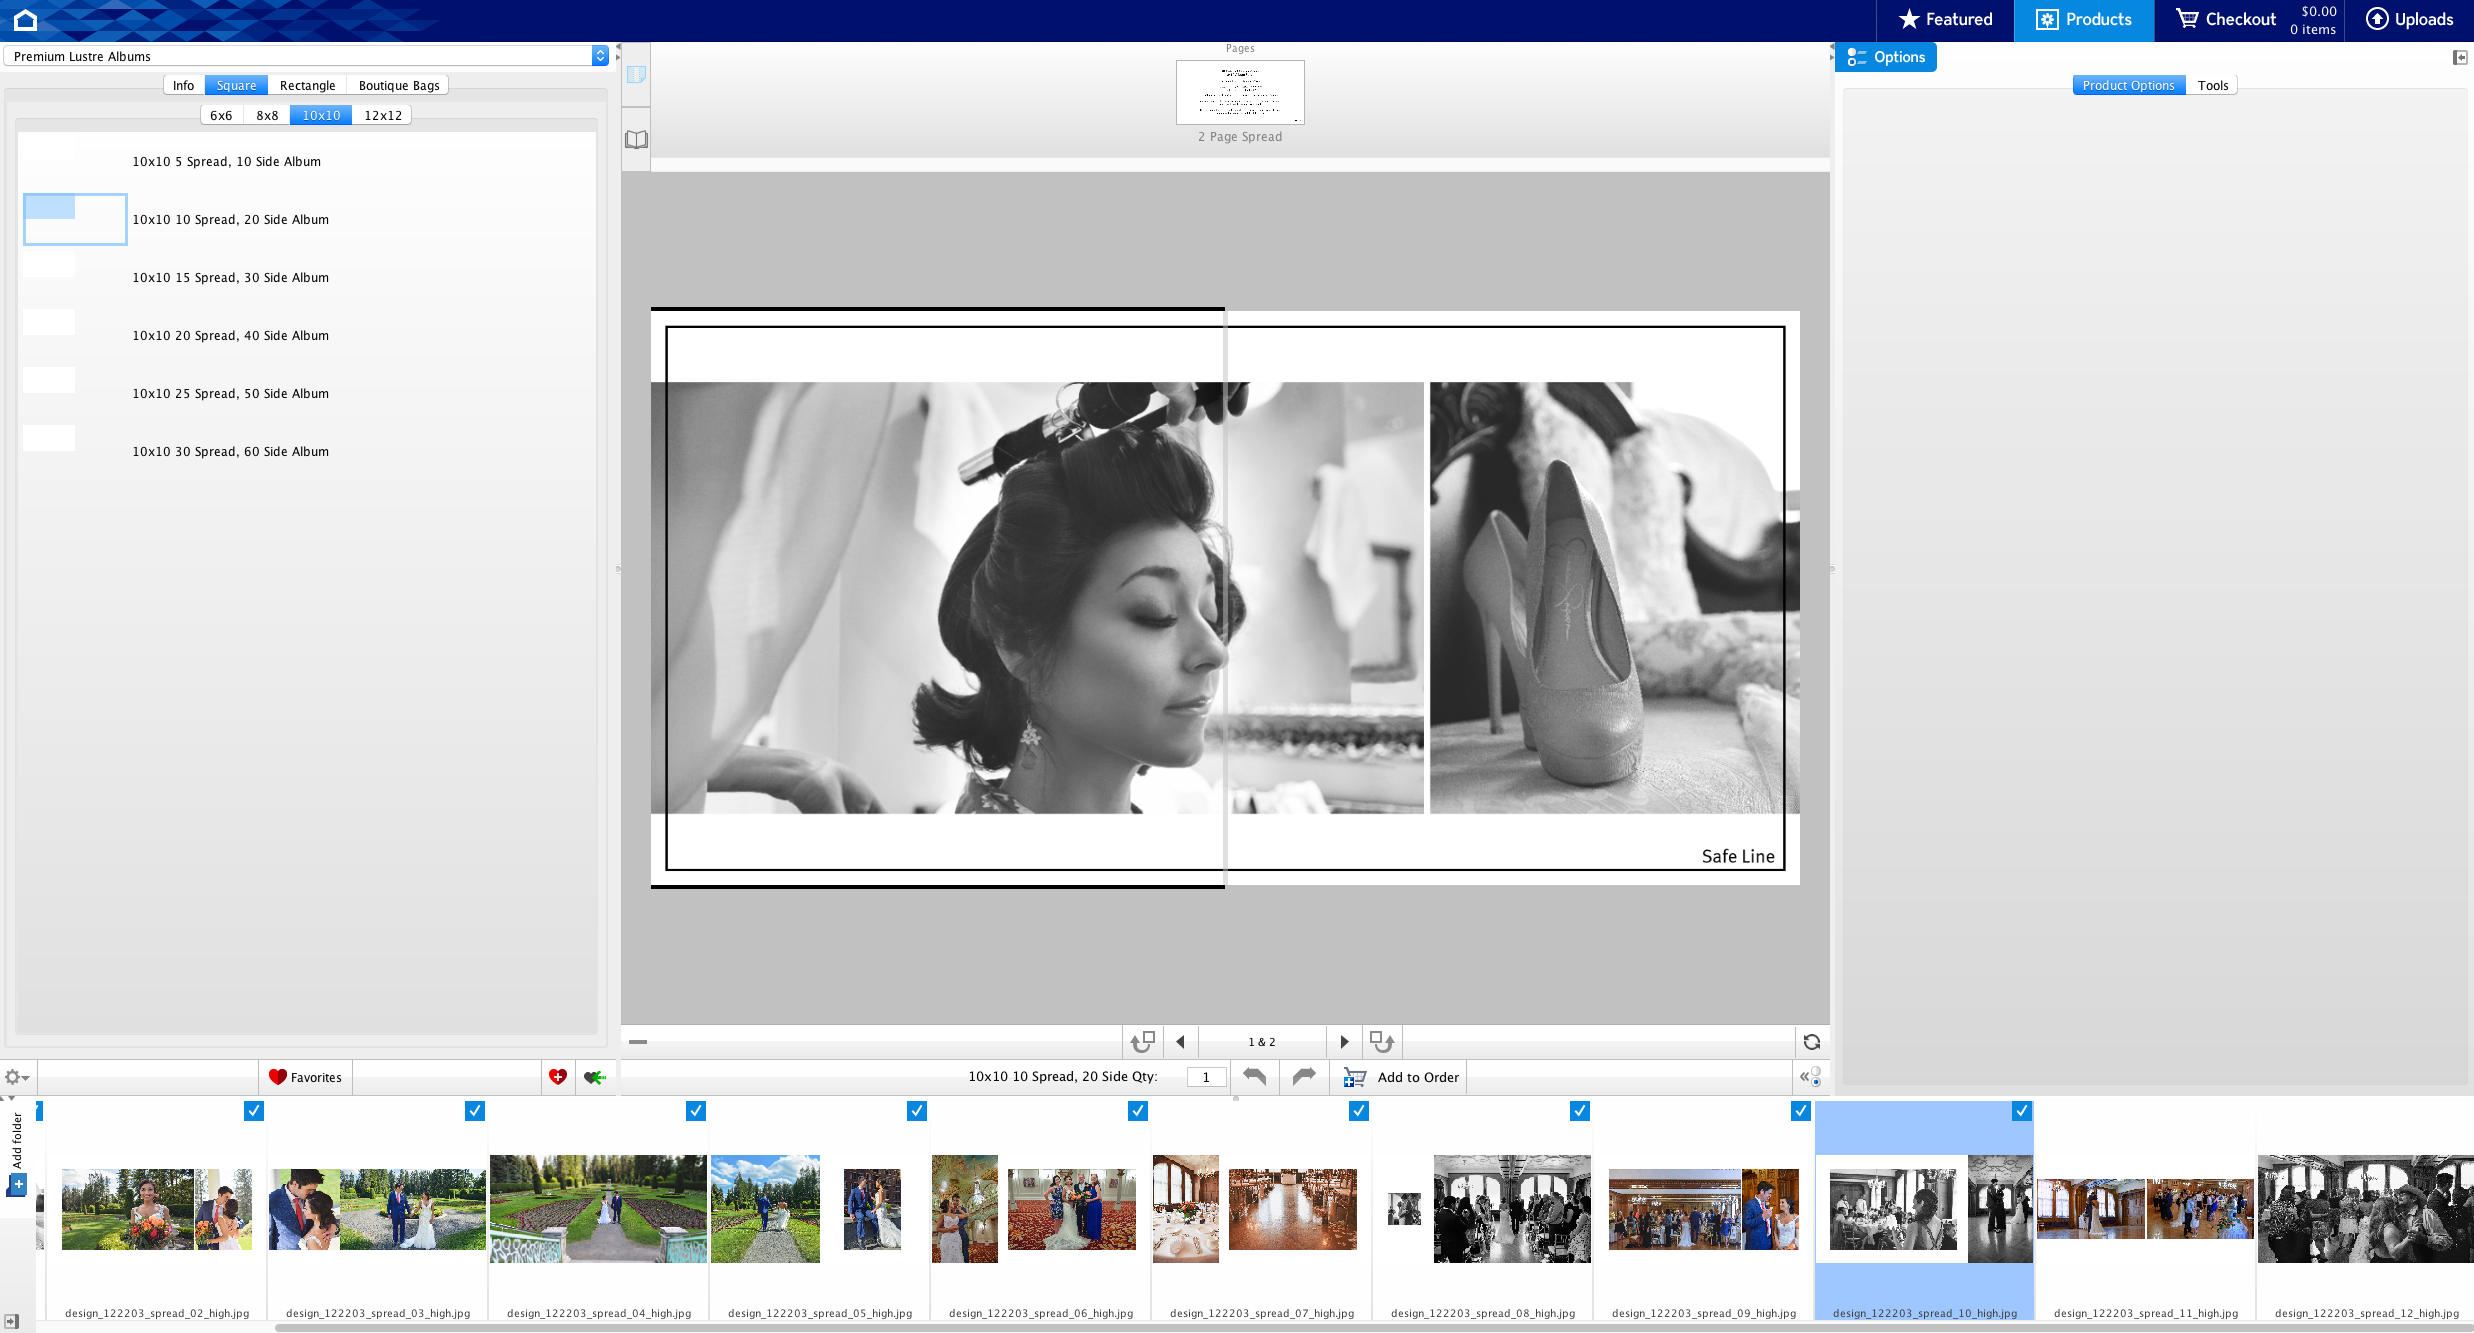Viewport: 2474px width, 1333px height.
Task: Collapse the right panel with corner icon
Action: (x=2460, y=57)
